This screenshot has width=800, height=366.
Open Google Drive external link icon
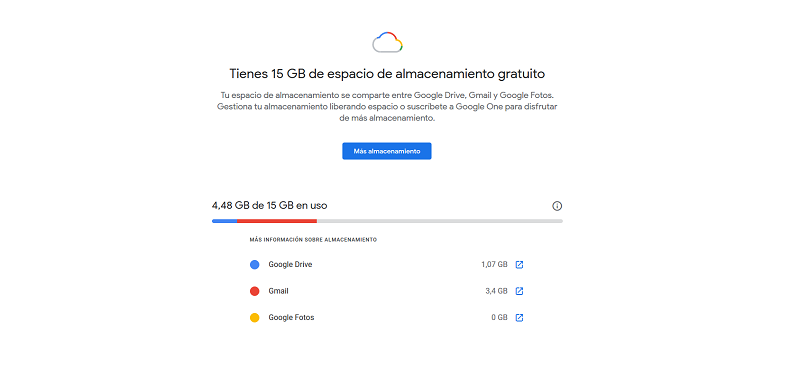point(519,265)
